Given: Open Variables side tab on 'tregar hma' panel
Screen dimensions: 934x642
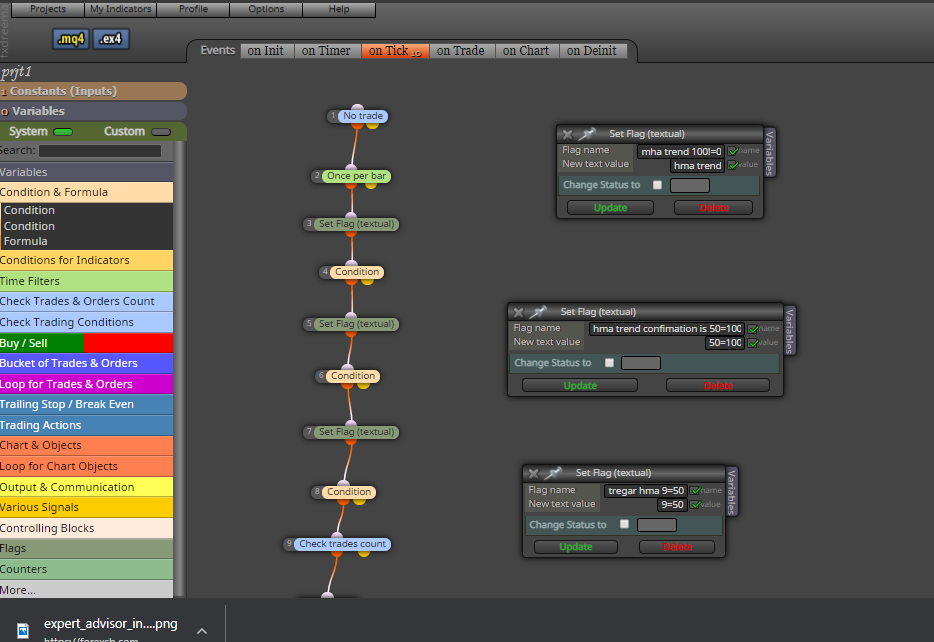Looking at the screenshot, I should [731, 491].
